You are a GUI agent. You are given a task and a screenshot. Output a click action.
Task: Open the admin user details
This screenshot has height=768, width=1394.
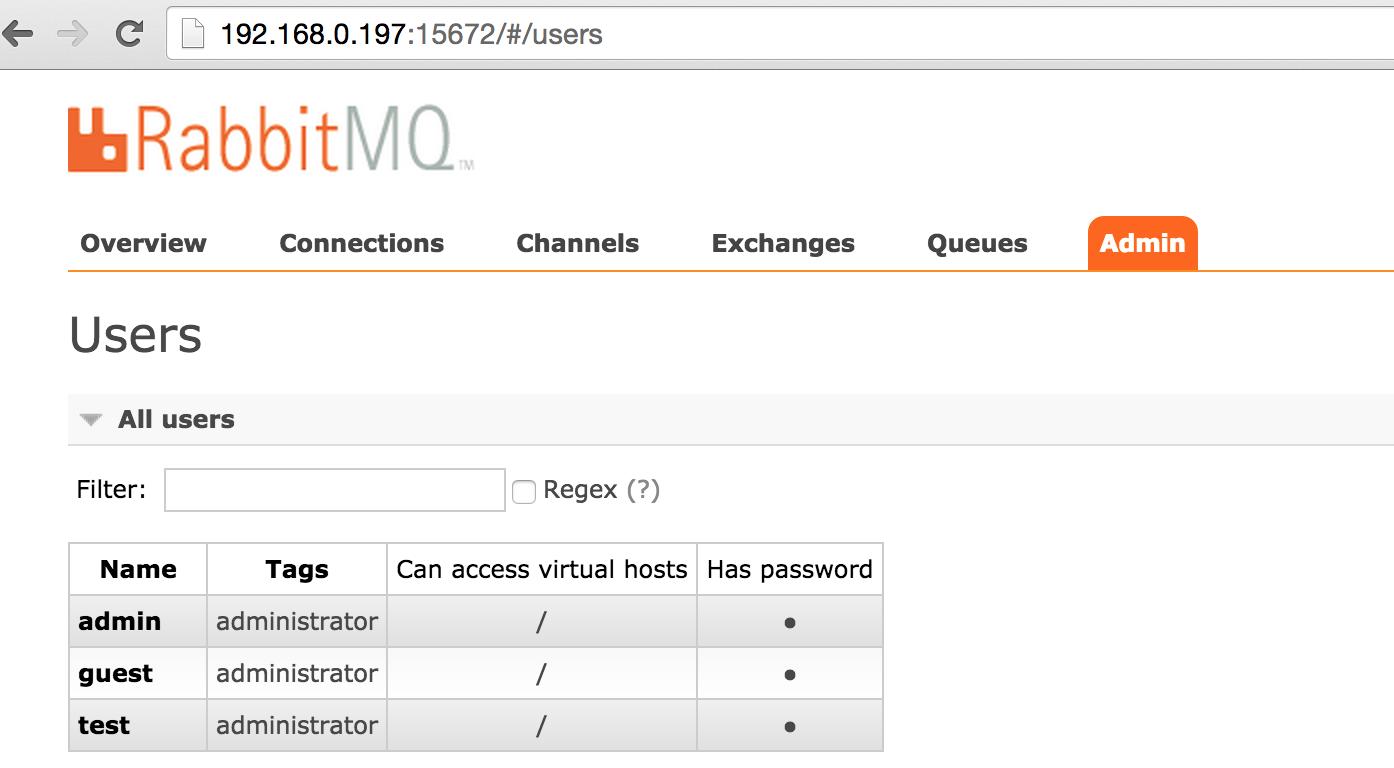click(119, 621)
